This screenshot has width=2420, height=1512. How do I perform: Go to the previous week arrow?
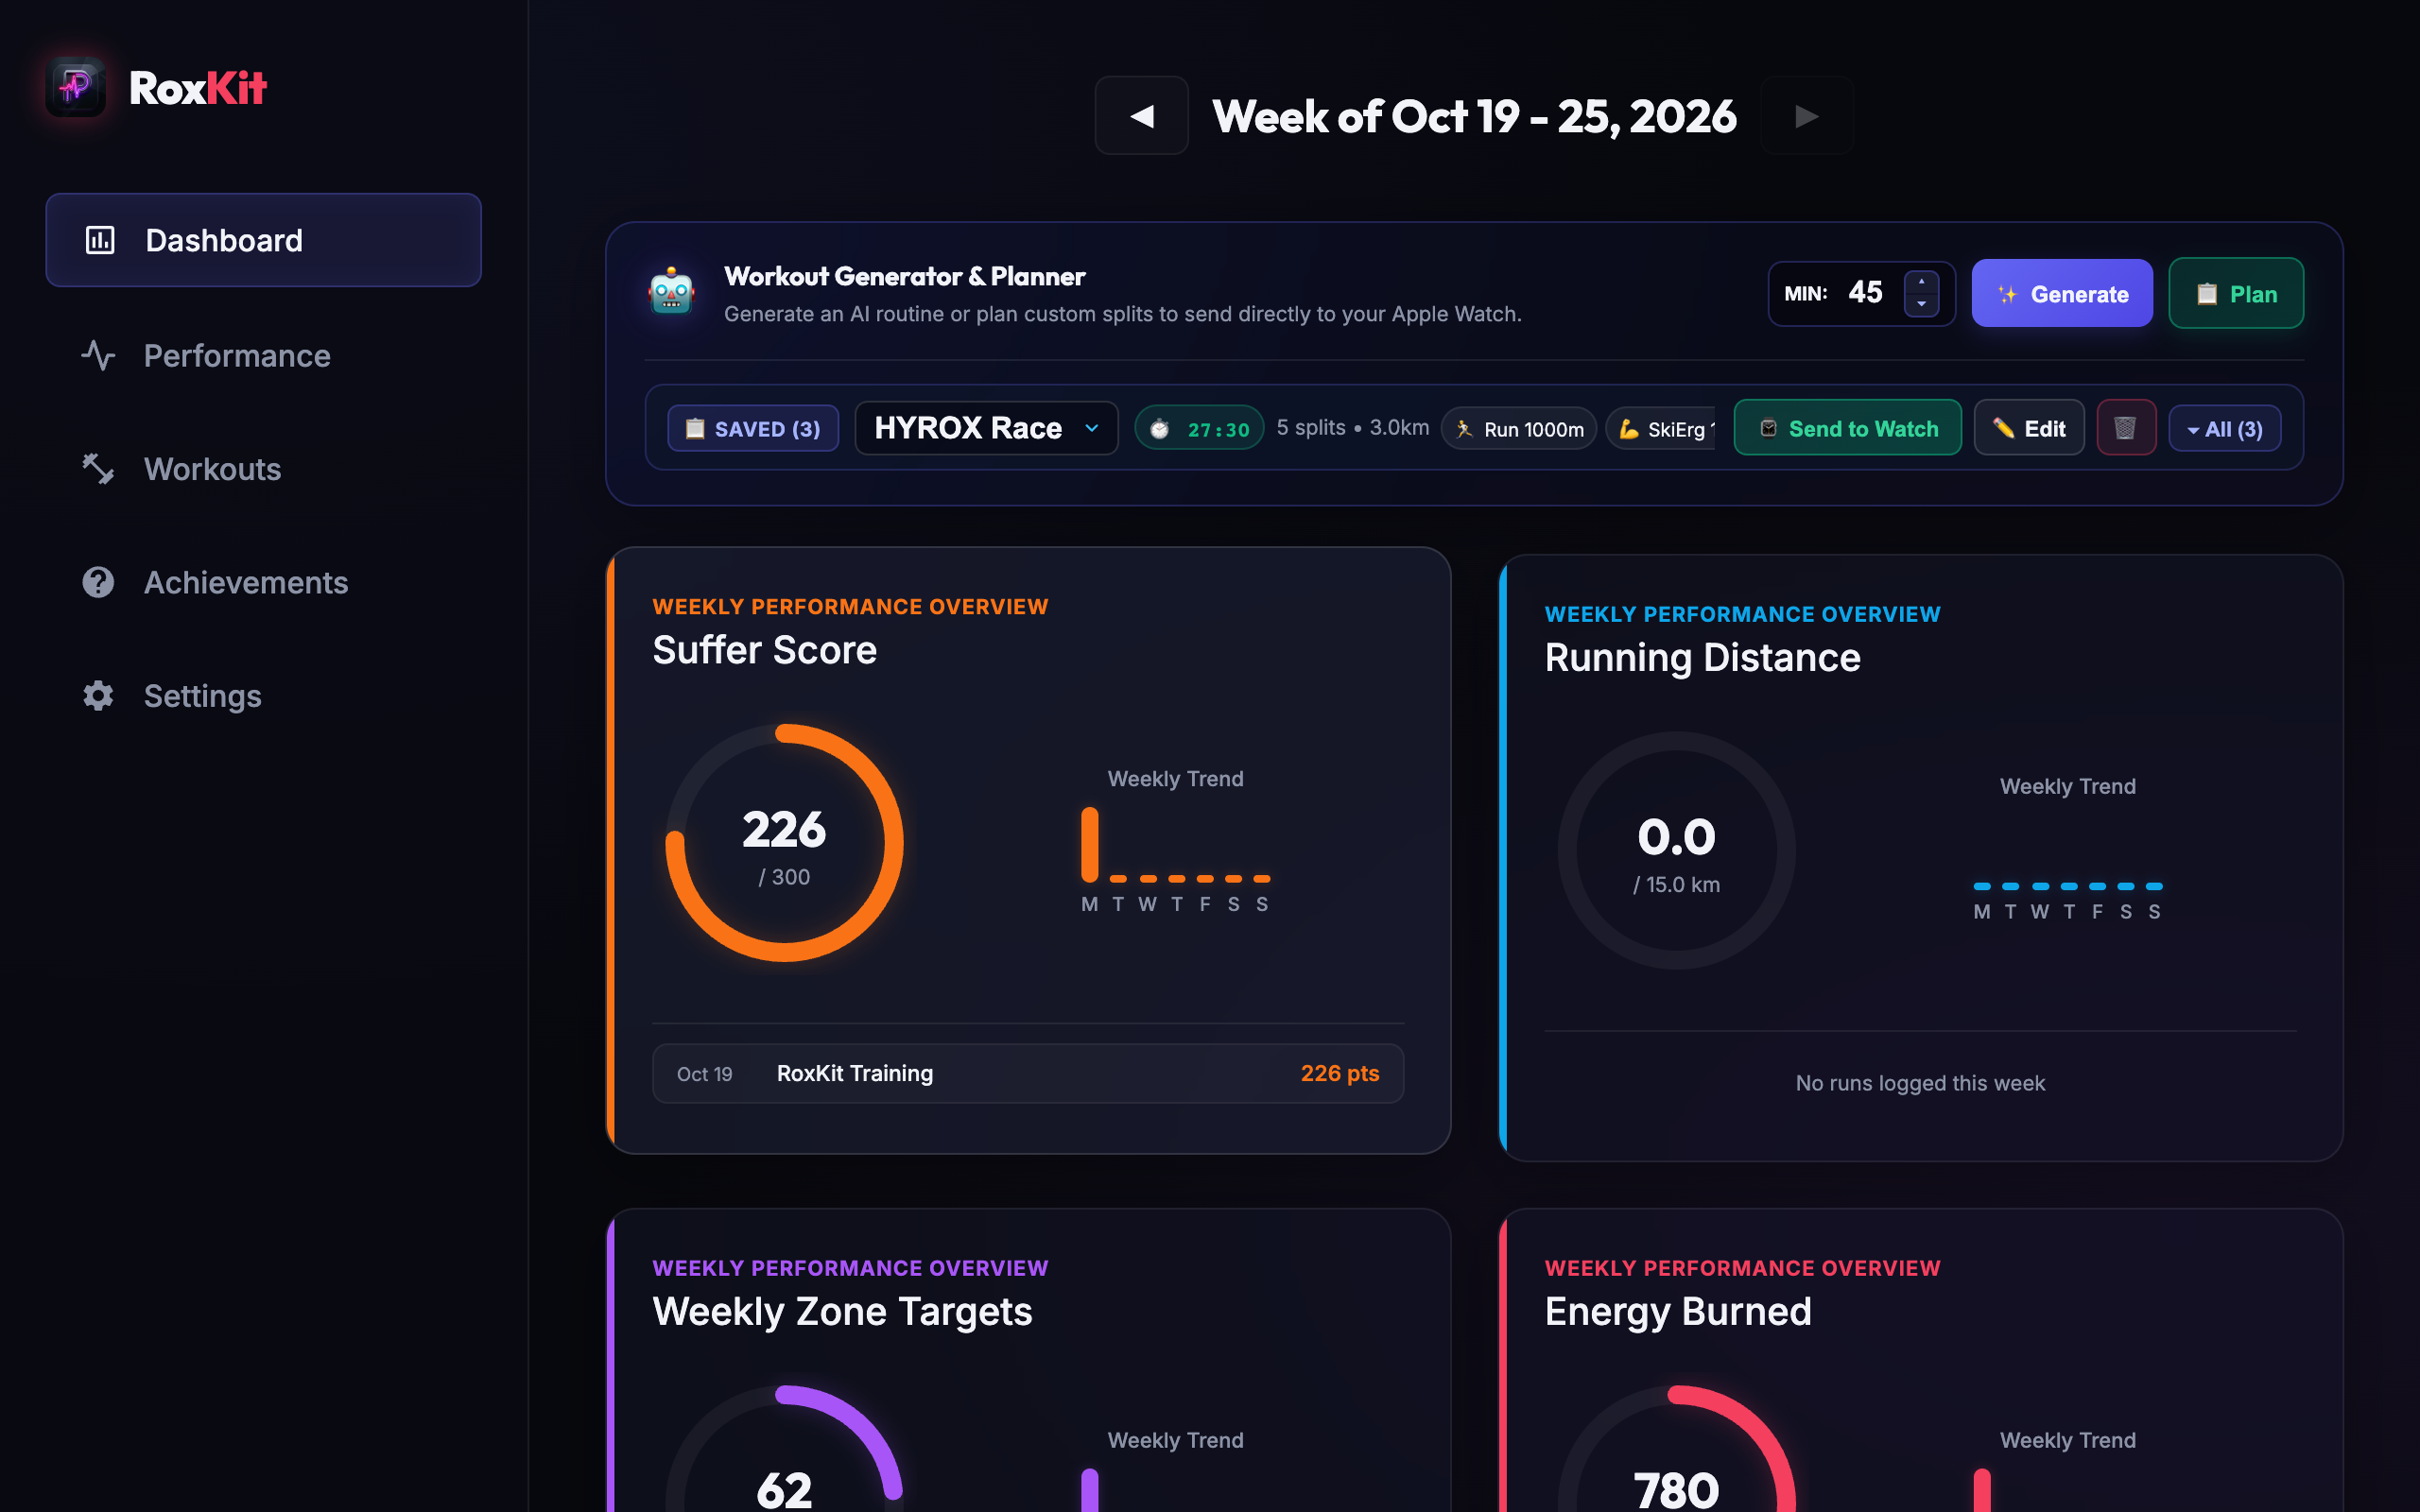1141,116
